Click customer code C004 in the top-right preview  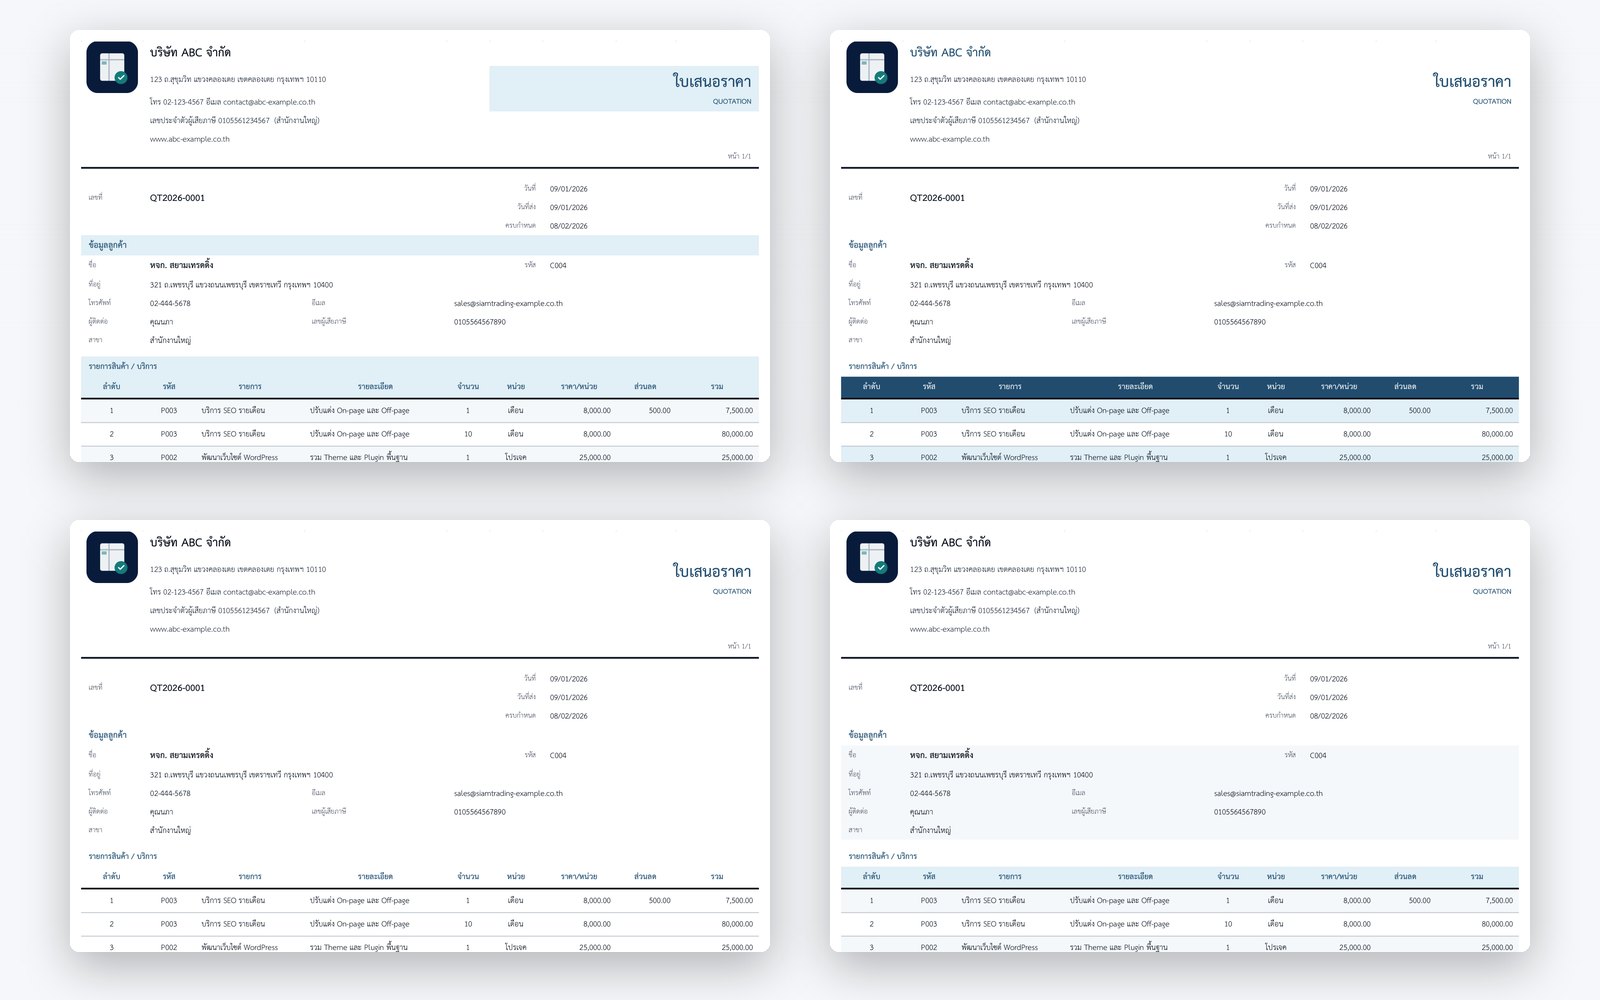pos(1318,265)
